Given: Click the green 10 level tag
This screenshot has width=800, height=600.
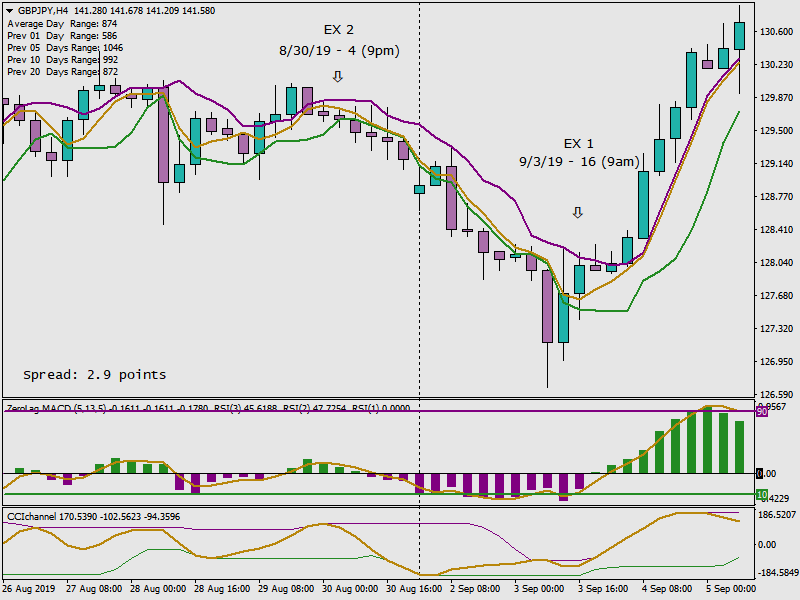Looking at the screenshot, I should click(x=762, y=494).
